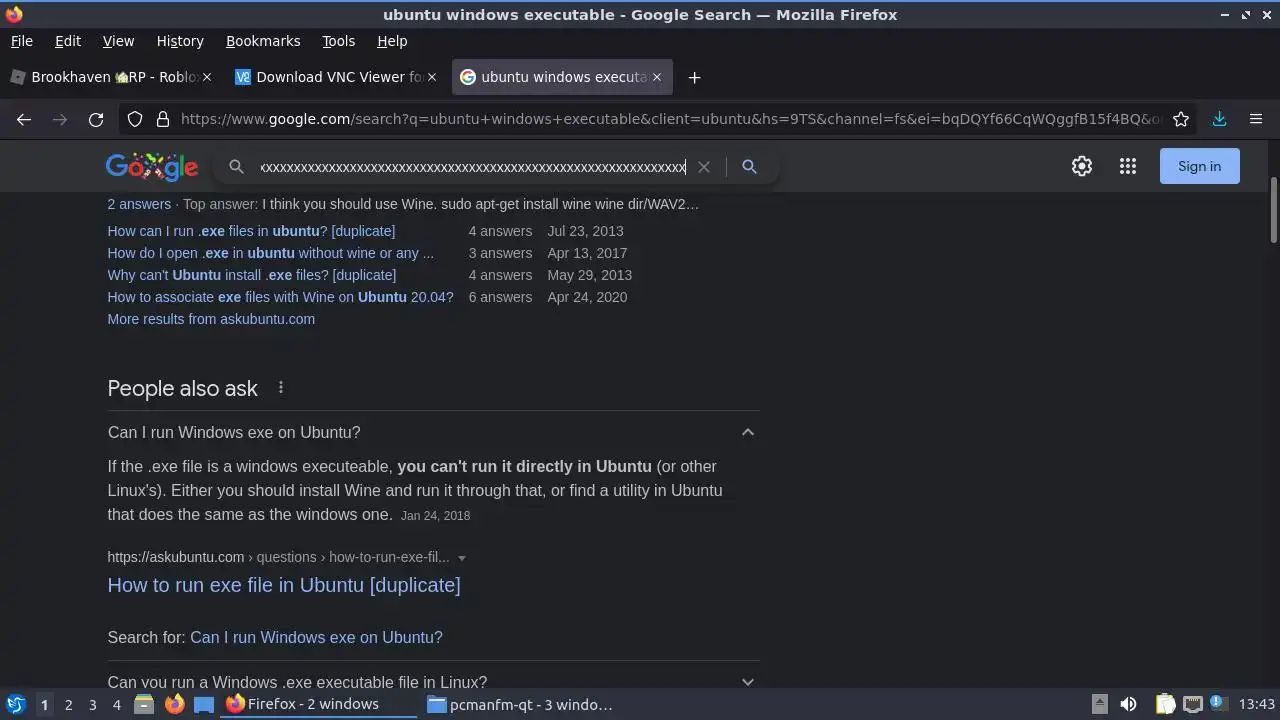Open the Help menu
1280x720 pixels.
[x=392, y=41]
